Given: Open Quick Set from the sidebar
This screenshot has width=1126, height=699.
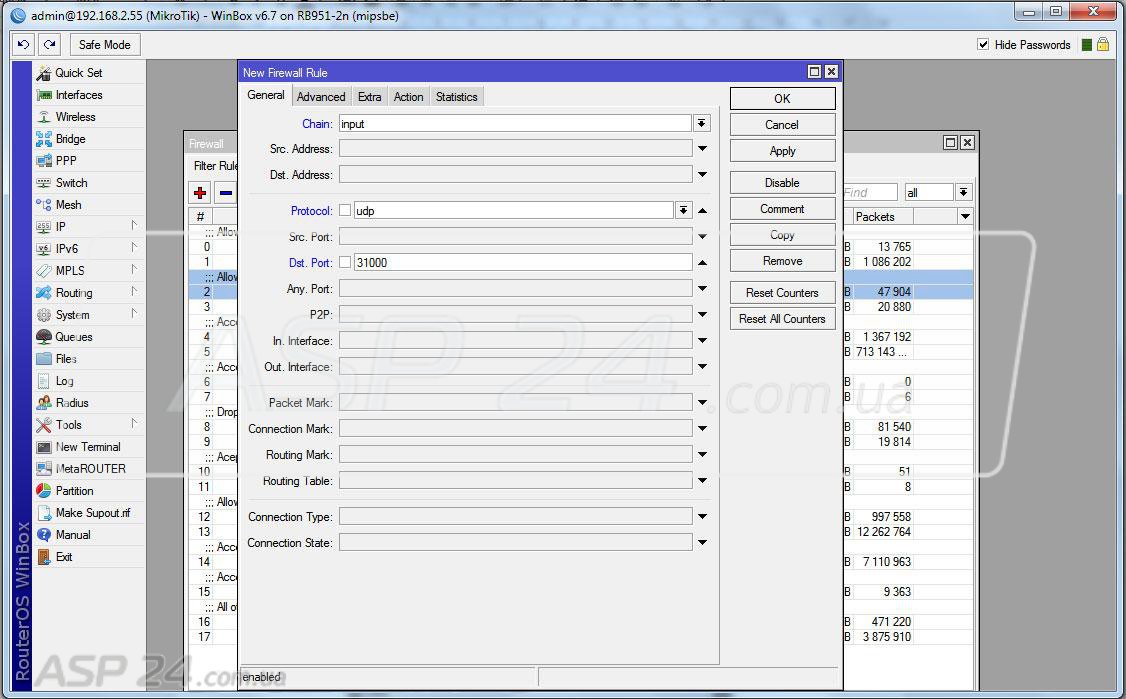Looking at the screenshot, I should click(x=78, y=73).
